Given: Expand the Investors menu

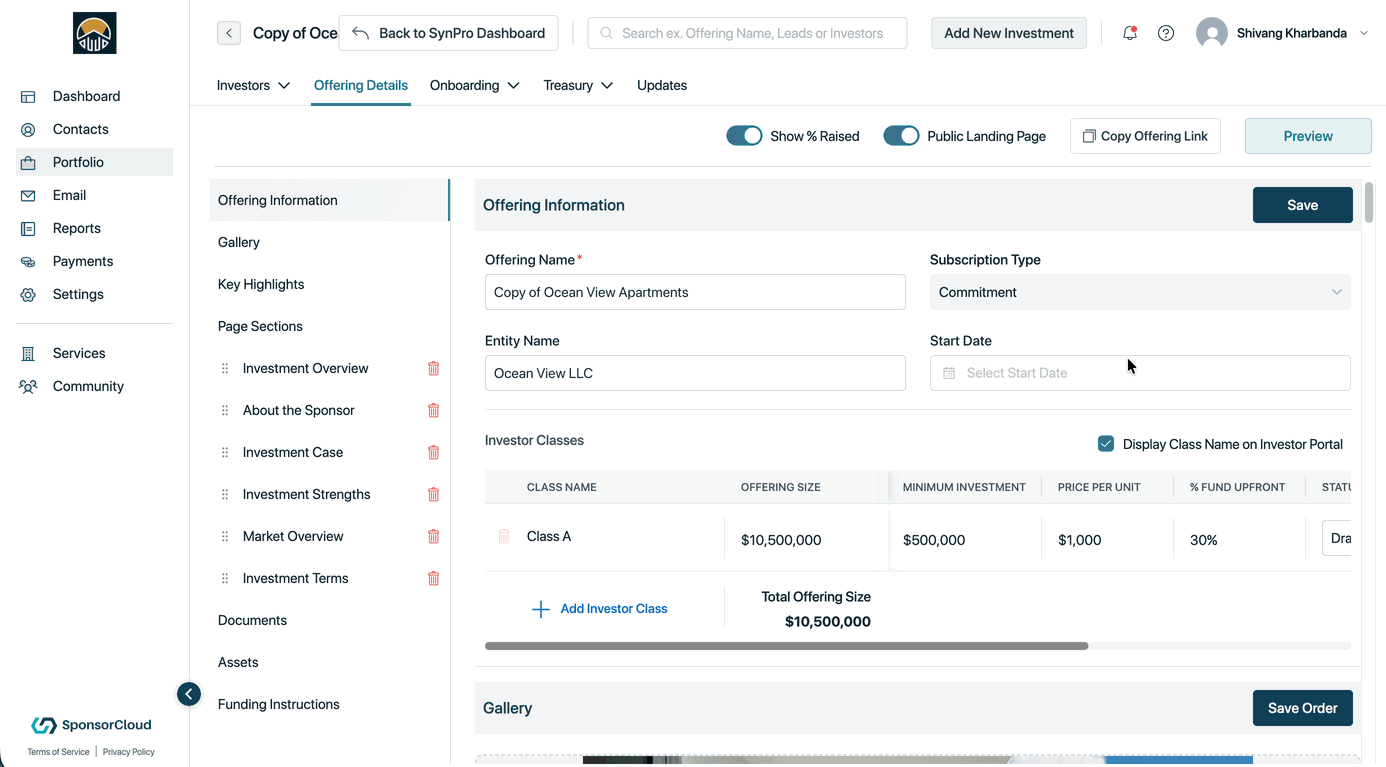Looking at the screenshot, I should pyautogui.click(x=253, y=85).
